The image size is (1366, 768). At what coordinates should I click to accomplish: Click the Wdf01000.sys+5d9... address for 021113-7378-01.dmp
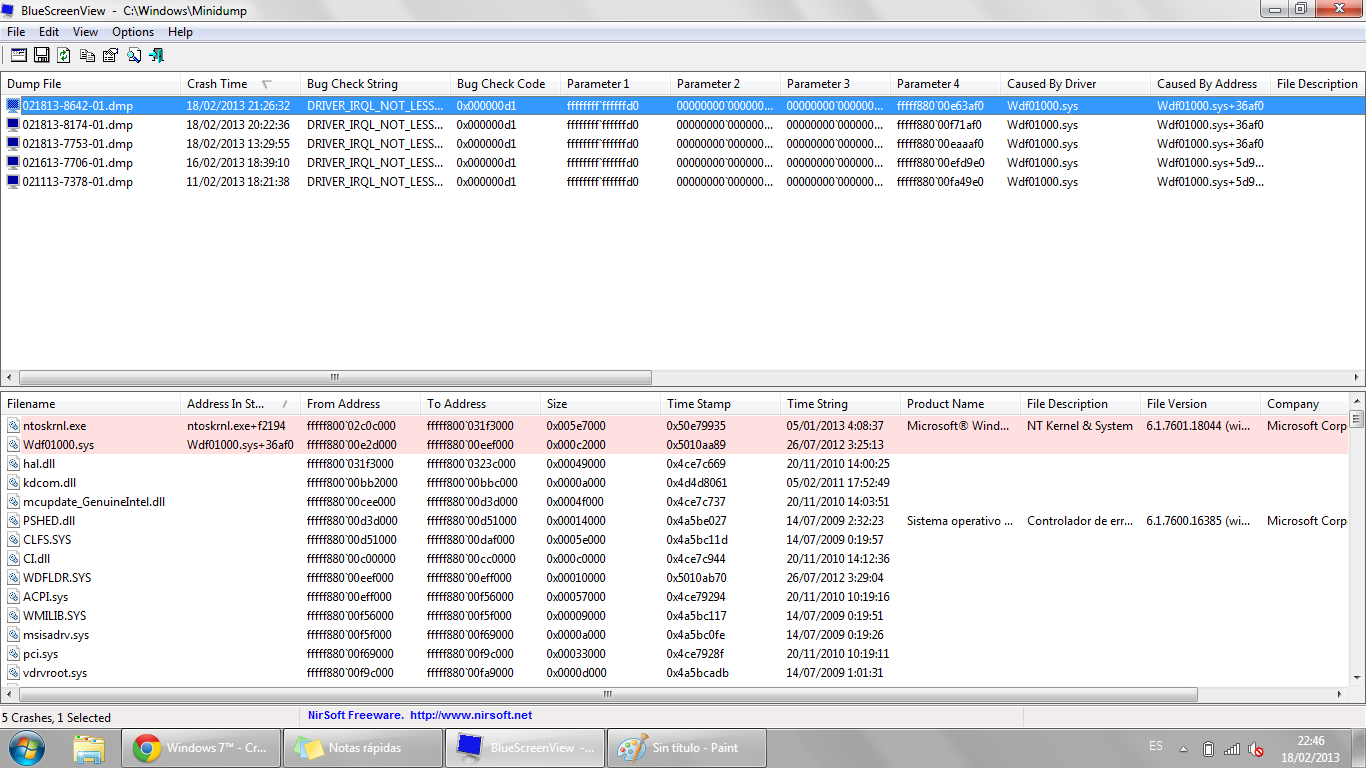(1210, 182)
